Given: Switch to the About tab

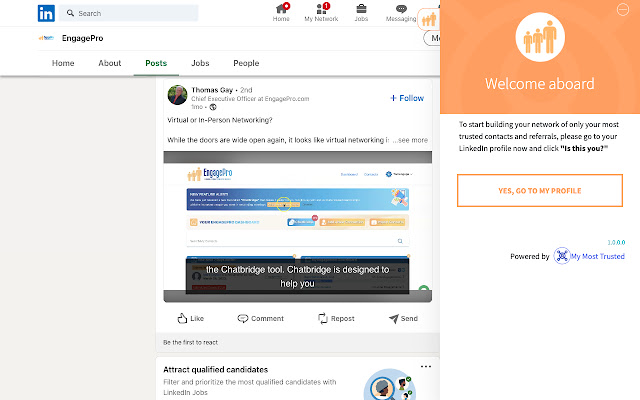Looking at the screenshot, I should (109, 63).
